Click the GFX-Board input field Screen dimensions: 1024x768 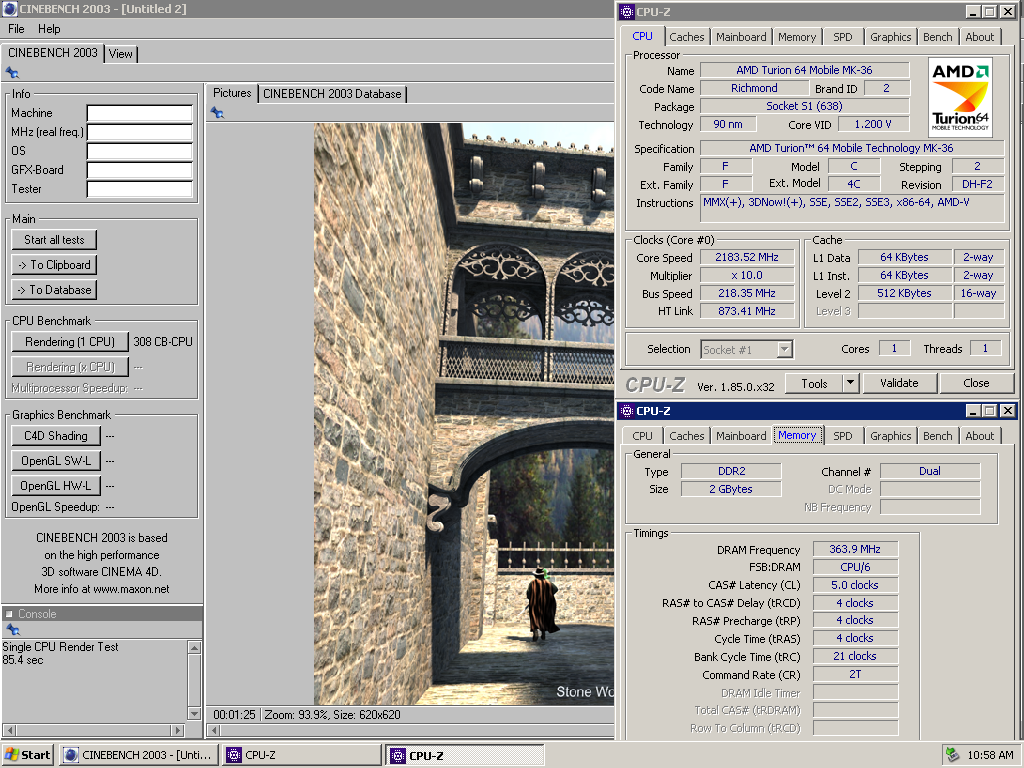pyautogui.click(x=140, y=170)
